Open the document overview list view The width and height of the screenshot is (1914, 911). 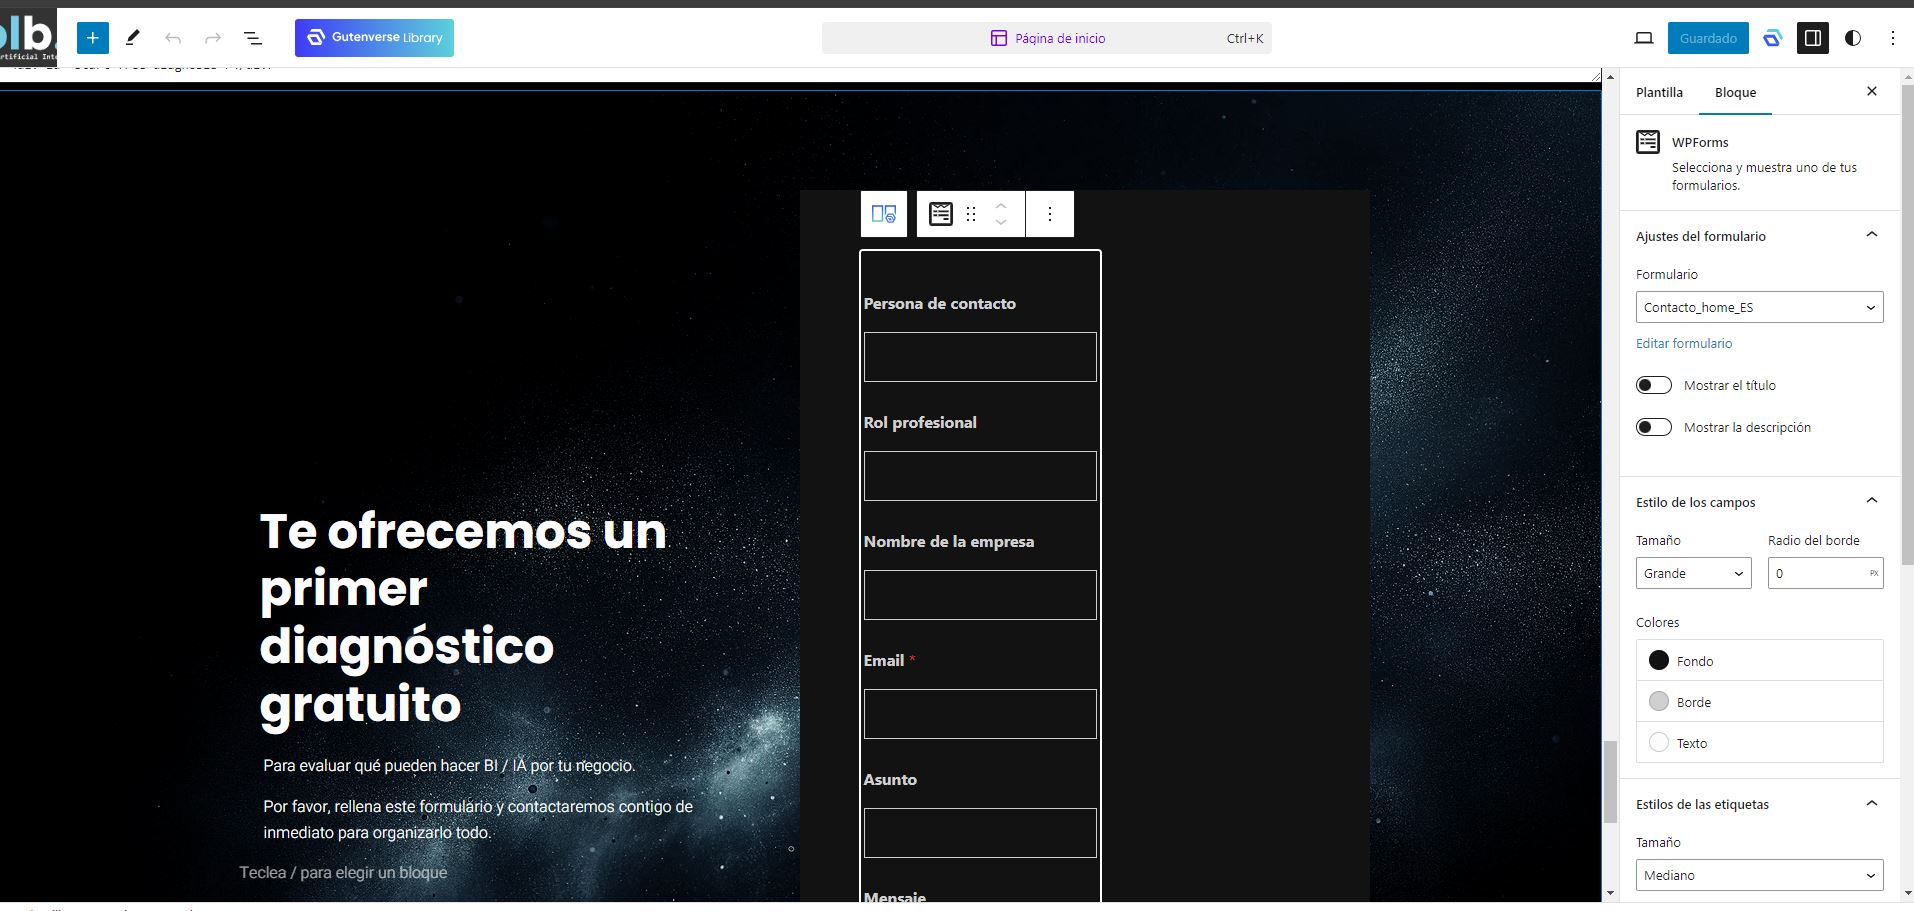(253, 38)
